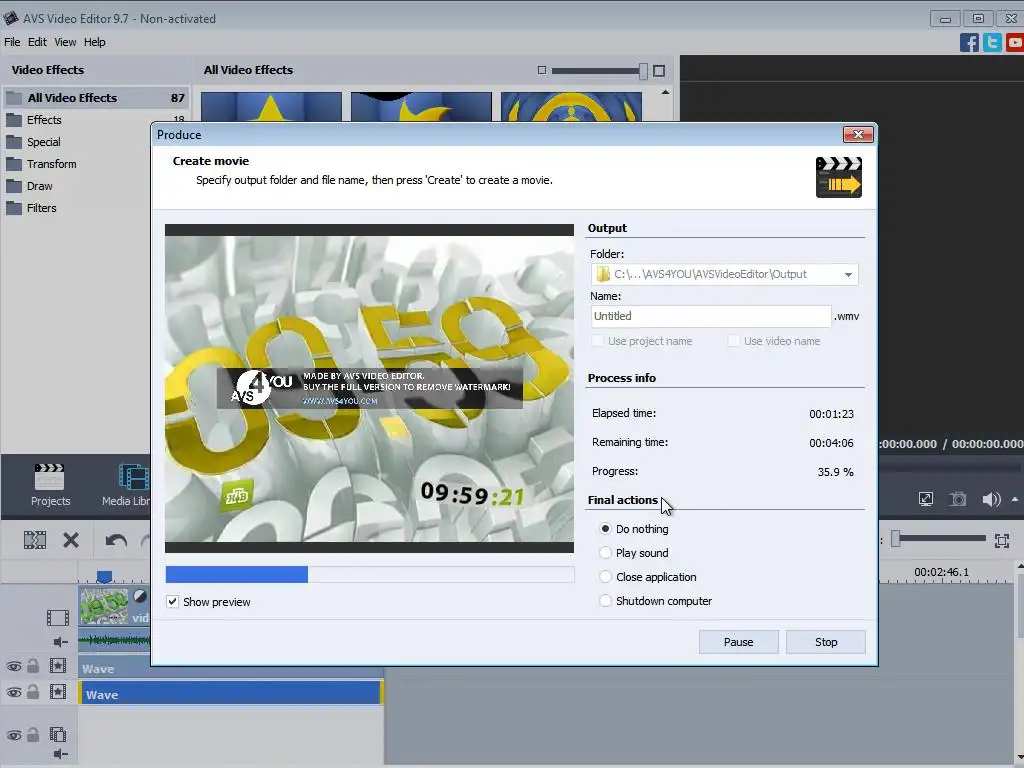The height and width of the screenshot is (768, 1024).
Task: Expand the volume arrow next to speaker
Action: 1015,500
